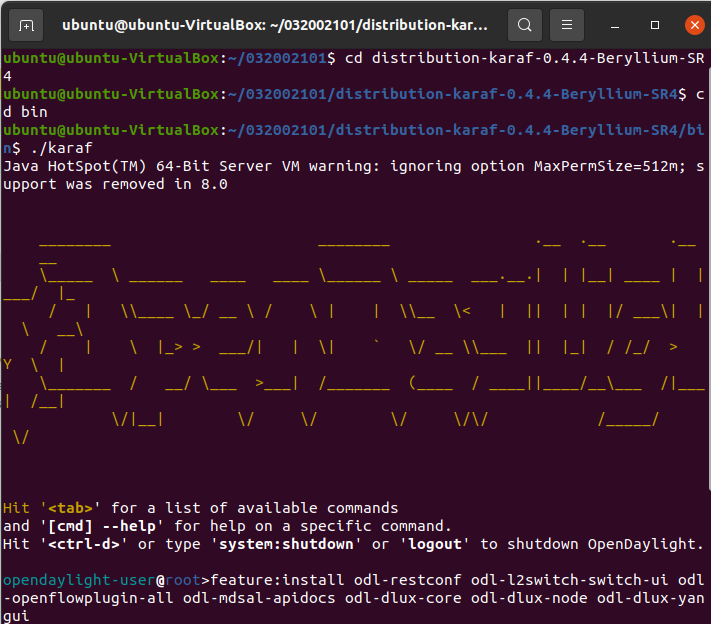Minimize the terminal window

(615, 25)
